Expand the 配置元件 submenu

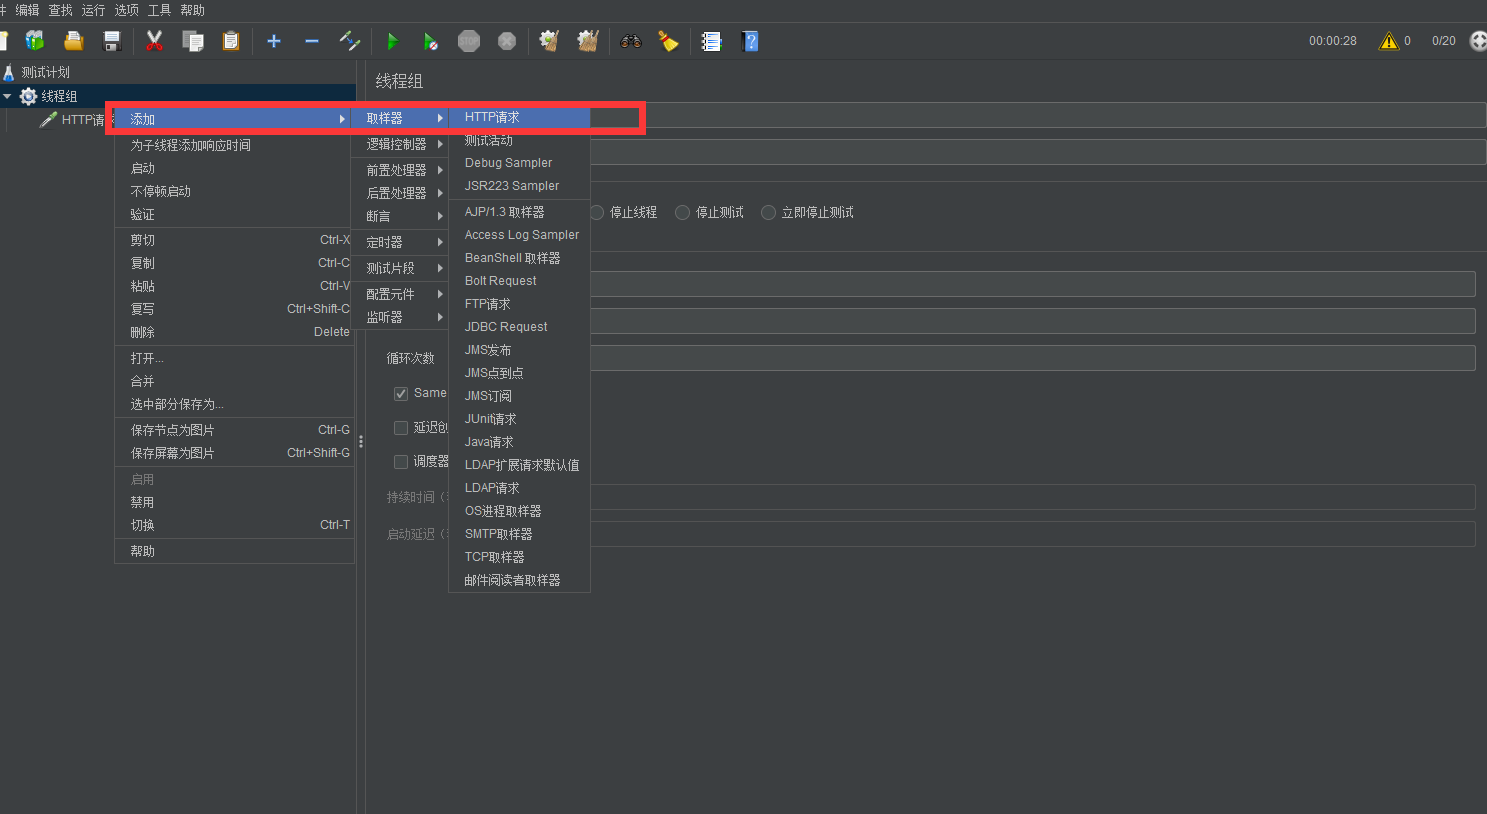(400, 294)
